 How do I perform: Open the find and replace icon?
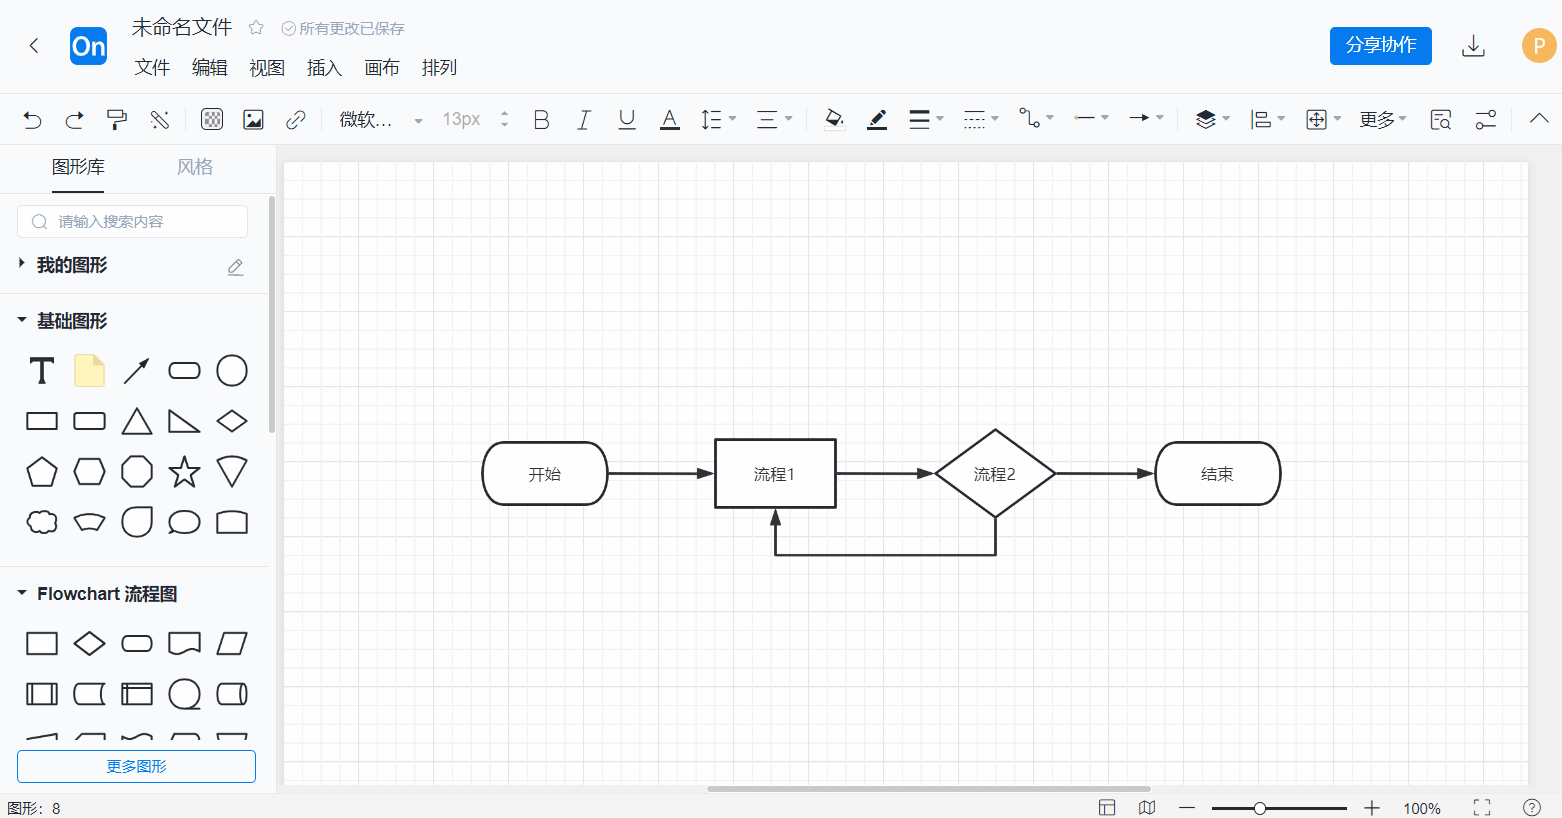[x=1440, y=120]
